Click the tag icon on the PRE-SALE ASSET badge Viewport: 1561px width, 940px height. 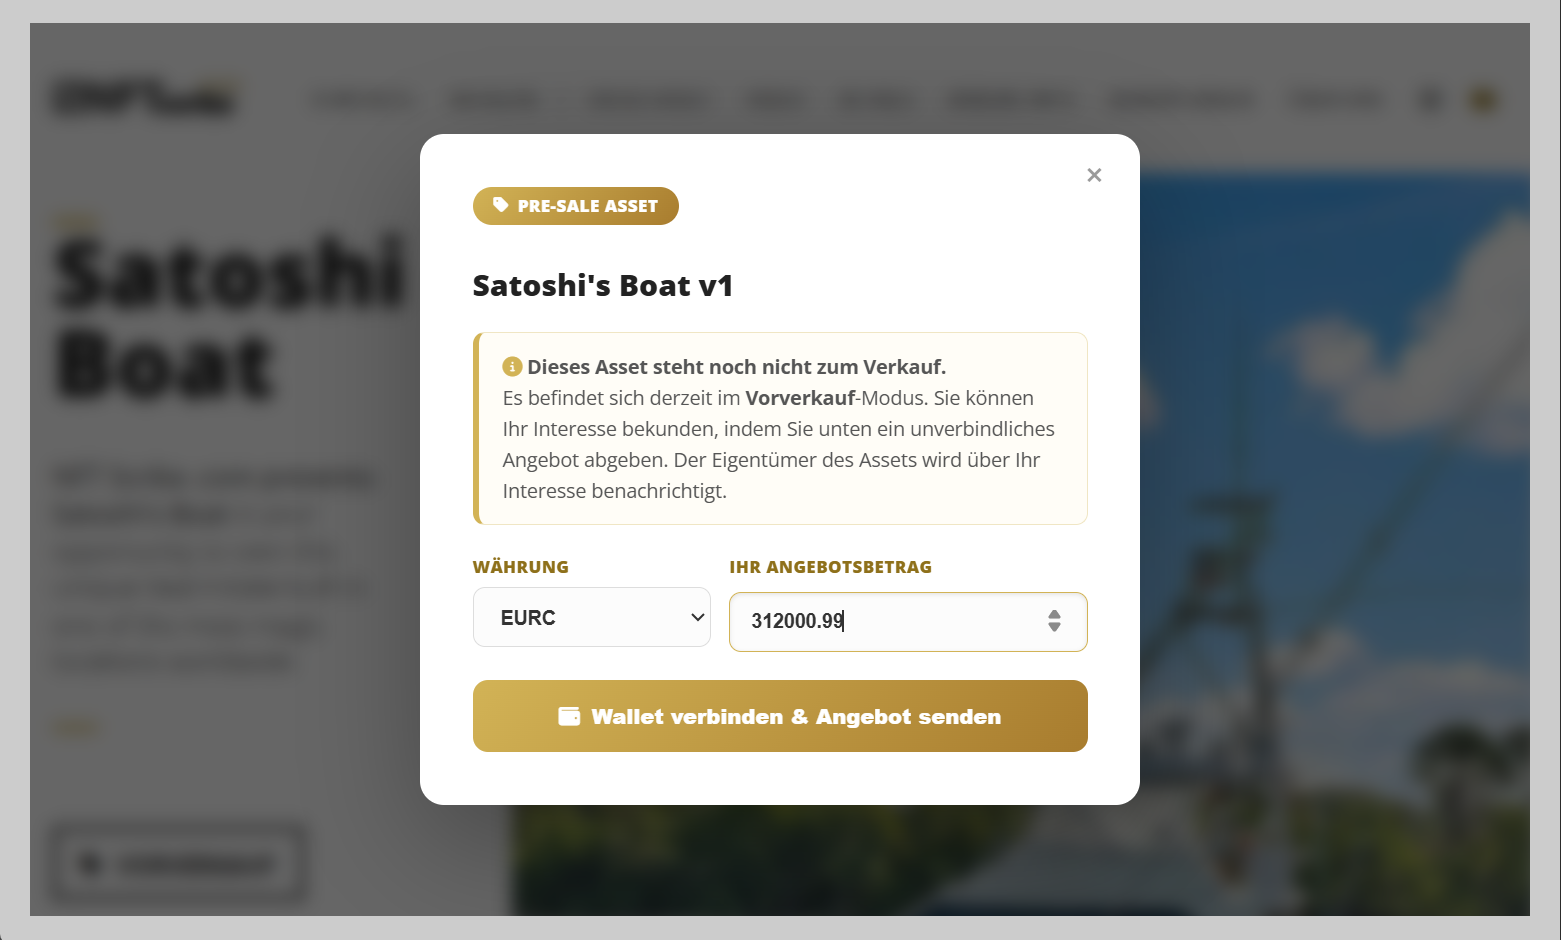[501, 205]
